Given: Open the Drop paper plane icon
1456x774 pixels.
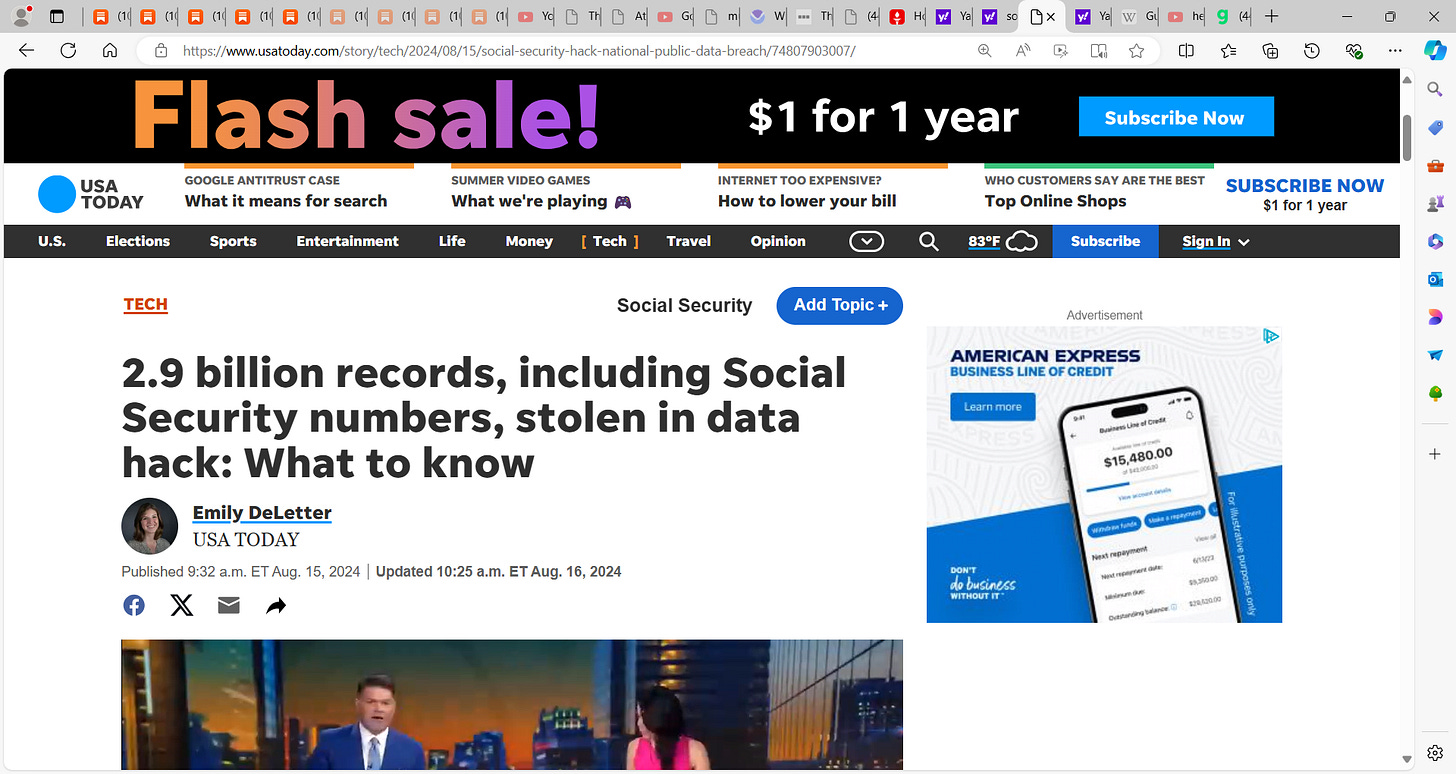Looking at the screenshot, I should pyautogui.click(x=1435, y=355).
